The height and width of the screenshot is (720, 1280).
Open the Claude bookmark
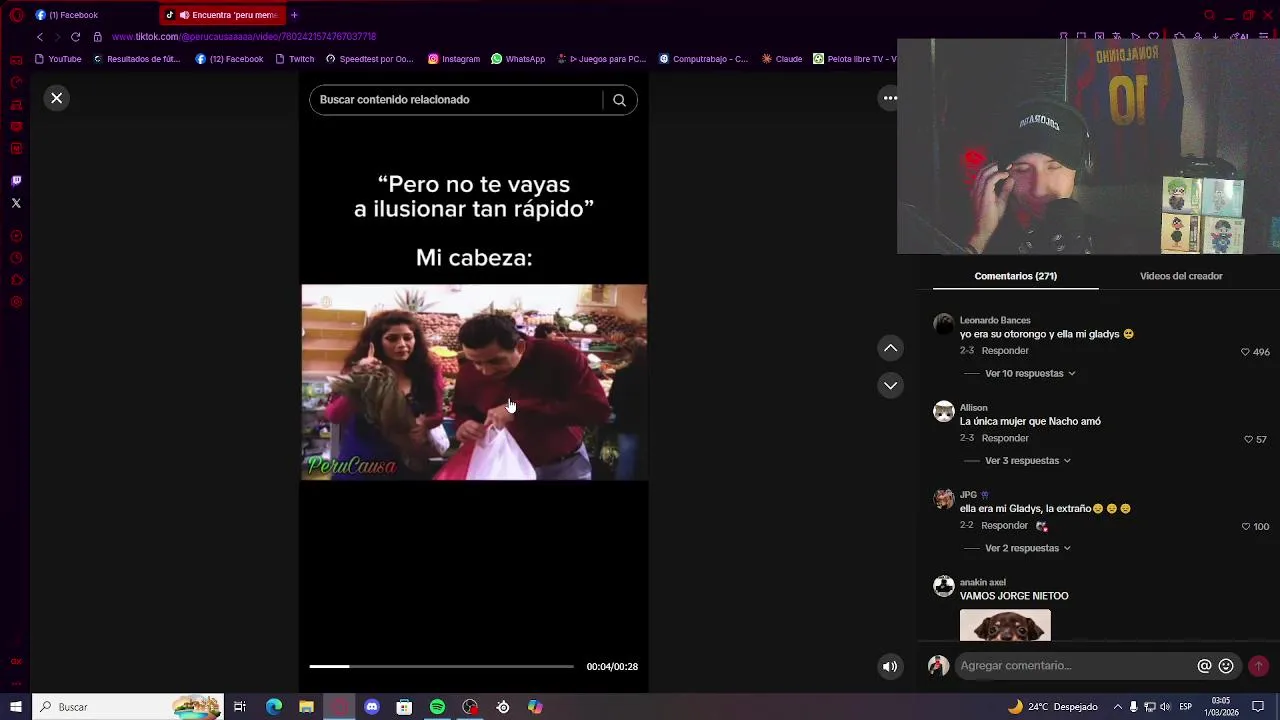(x=781, y=59)
